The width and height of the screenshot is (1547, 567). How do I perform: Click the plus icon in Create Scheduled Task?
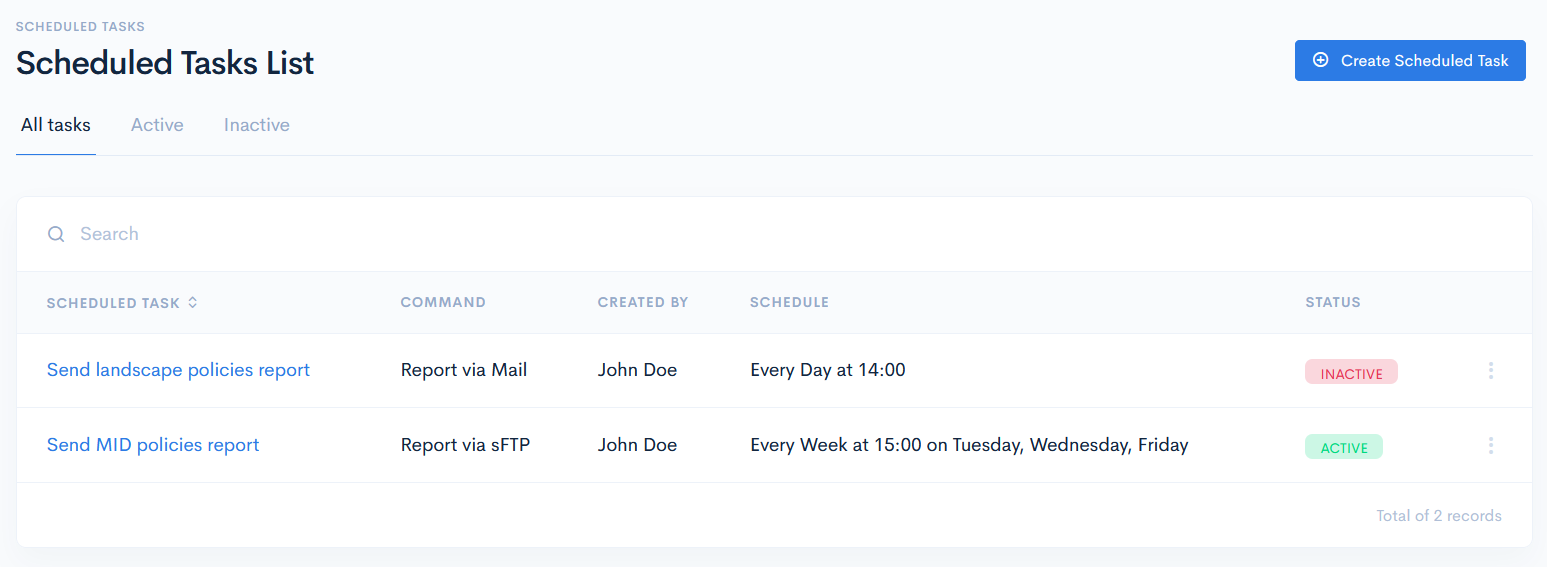click(x=1320, y=60)
